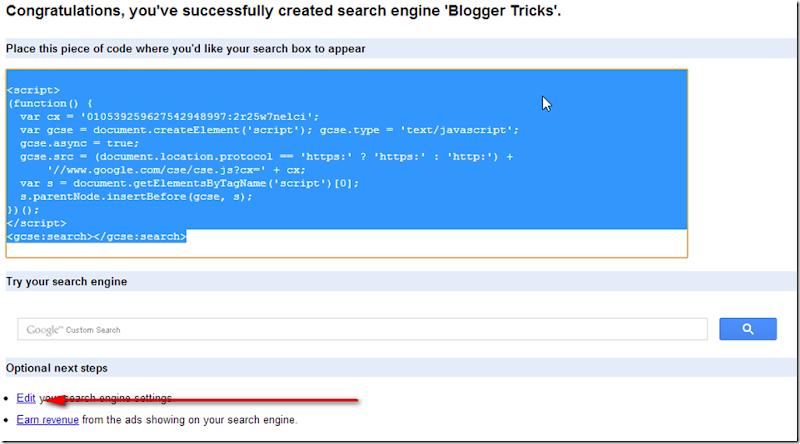Click the blank area below the selected code
Screen dimensions: 800x444
[346, 249]
